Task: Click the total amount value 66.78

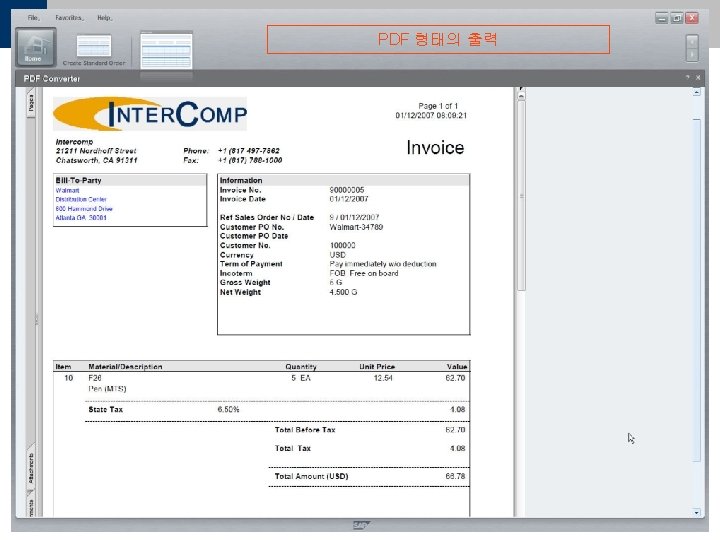Action: tap(455, 476)
